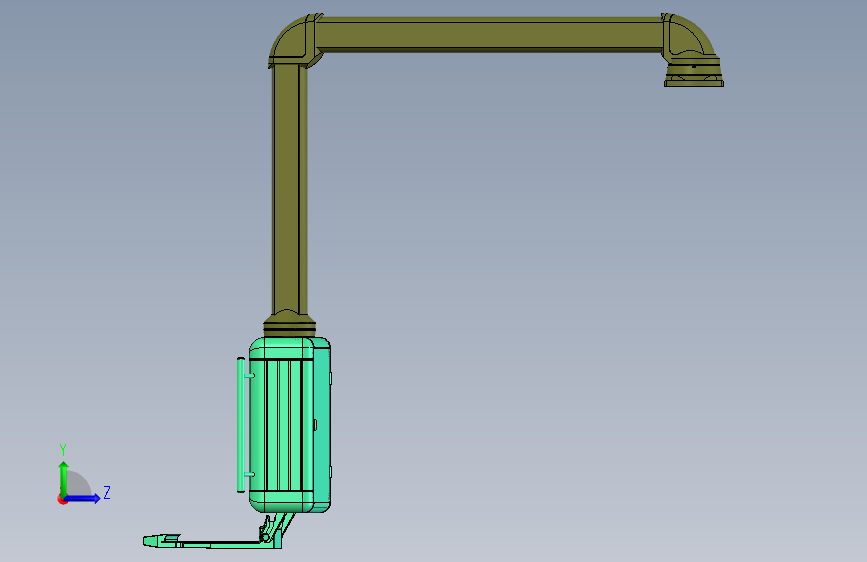Select the green ribbed box body
The image size is (867, 562).
290,425
